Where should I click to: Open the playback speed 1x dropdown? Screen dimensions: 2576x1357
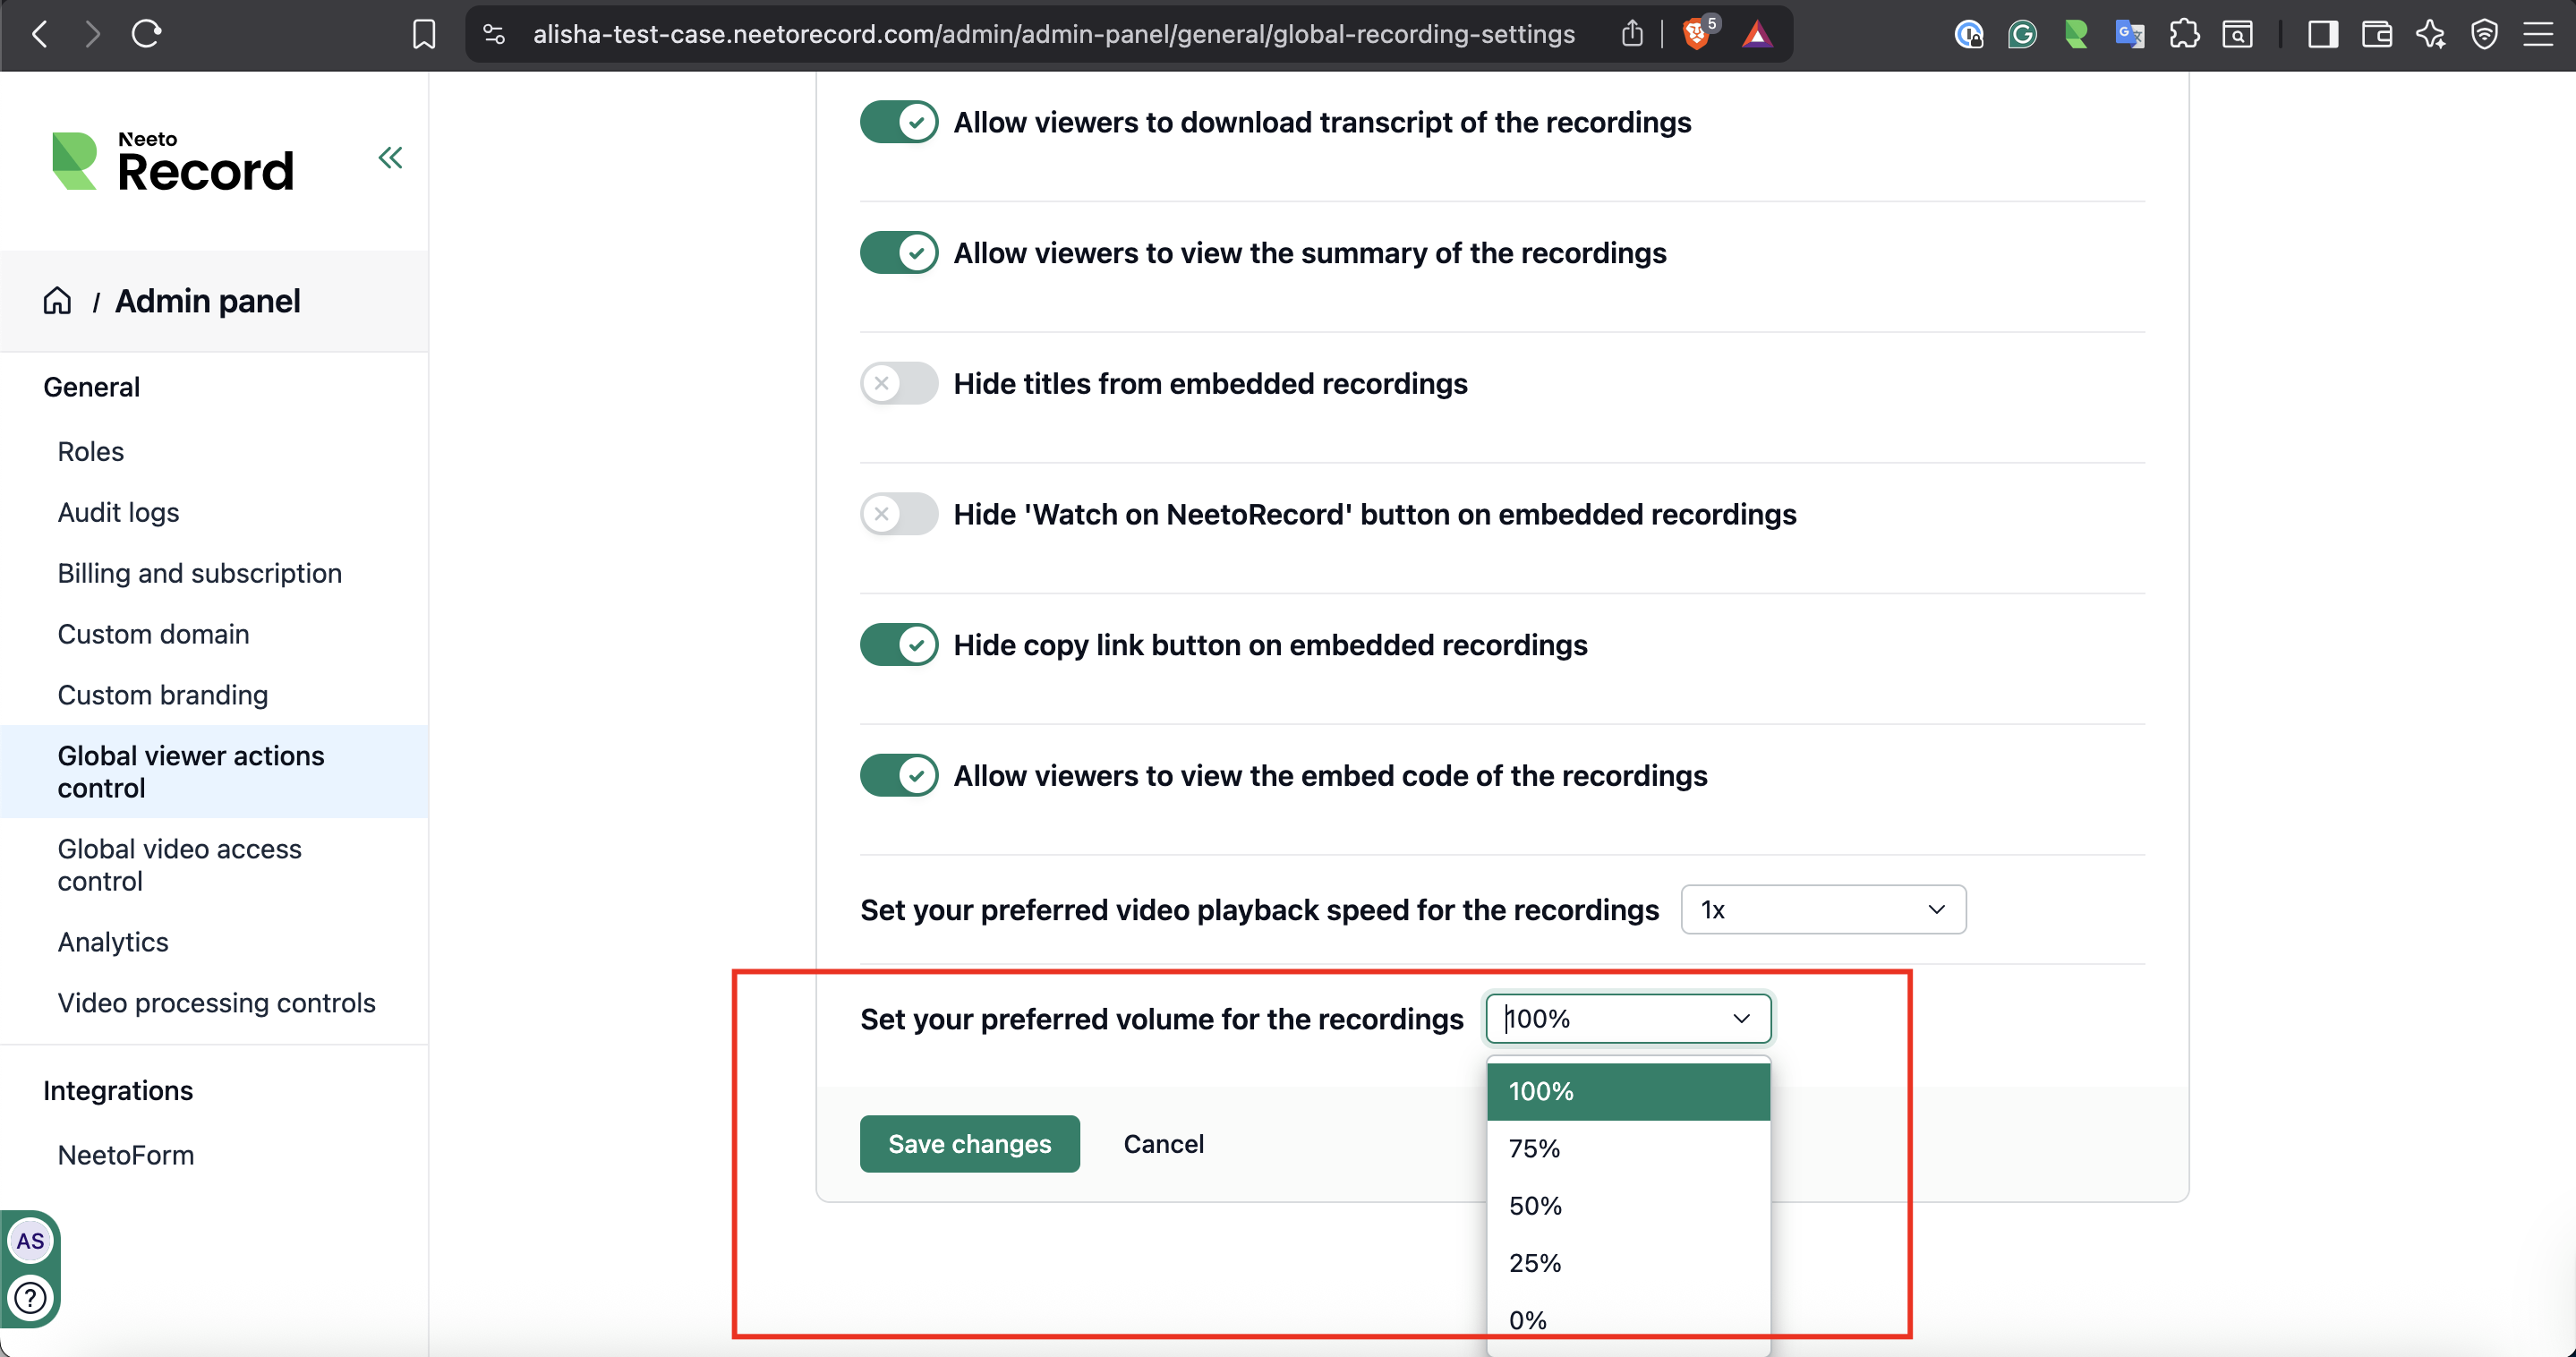1822,910
